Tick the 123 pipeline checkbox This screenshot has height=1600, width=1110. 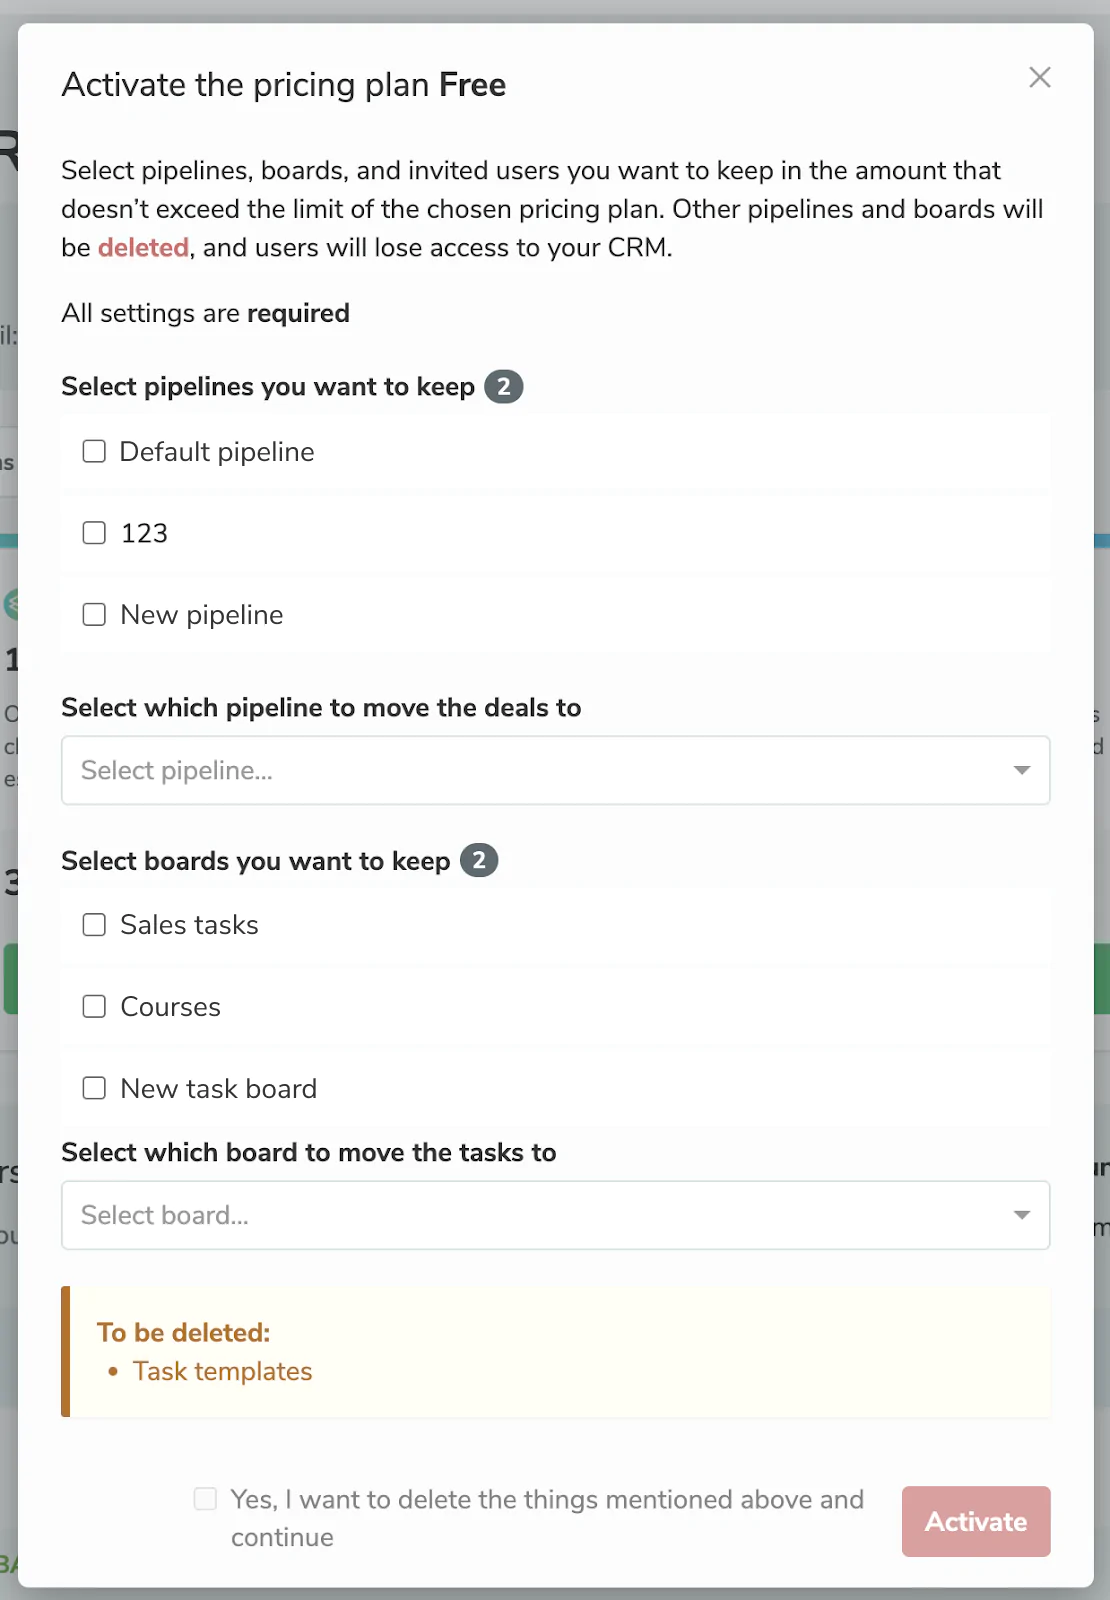(94, 533)
